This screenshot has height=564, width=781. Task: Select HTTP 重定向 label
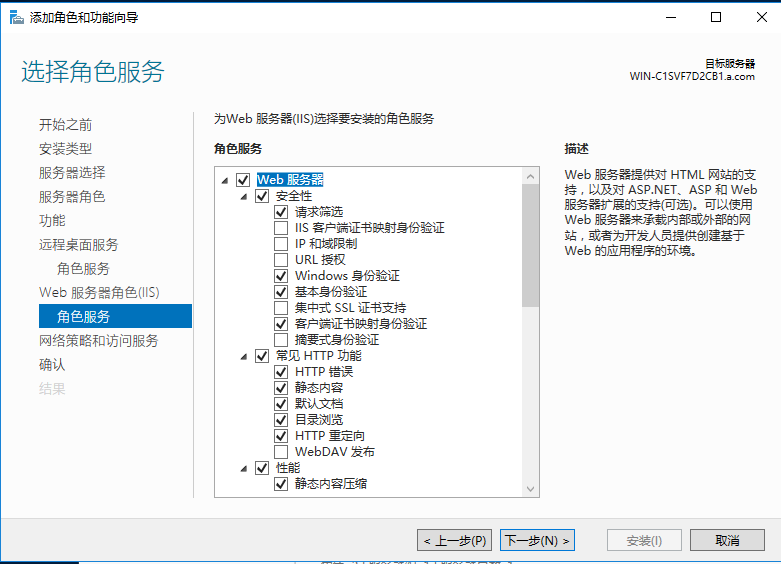click(330, 435)
